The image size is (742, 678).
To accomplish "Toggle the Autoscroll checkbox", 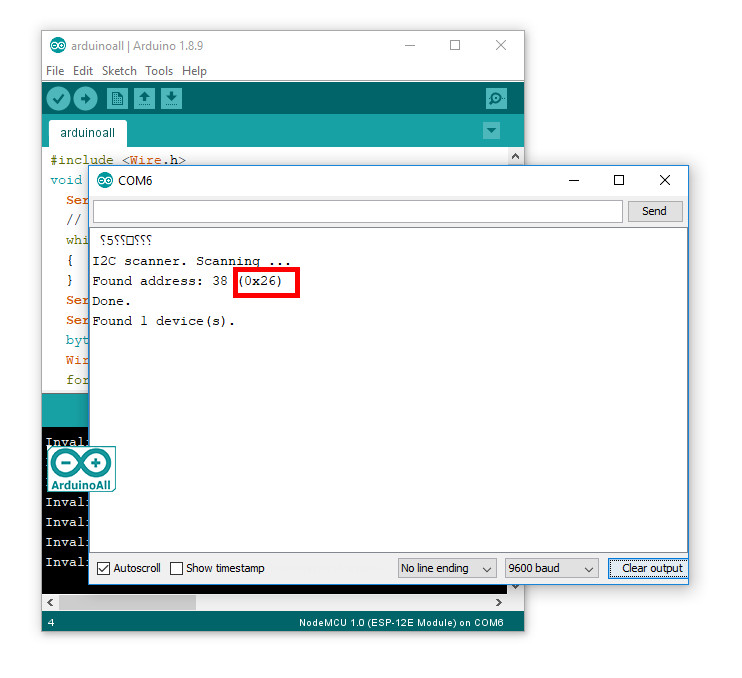I will (x=103, y=568).
